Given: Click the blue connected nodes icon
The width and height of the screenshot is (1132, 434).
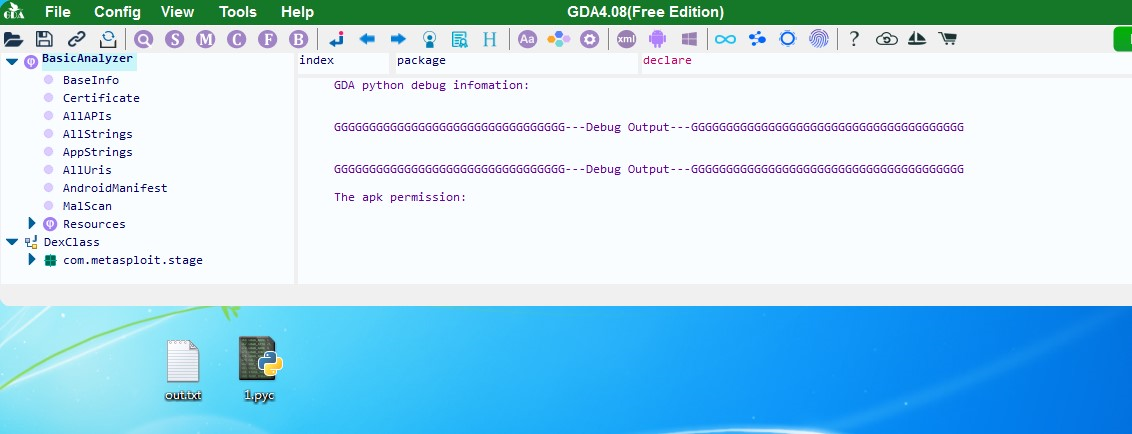Looking at the screenshot, I should 757,39.
